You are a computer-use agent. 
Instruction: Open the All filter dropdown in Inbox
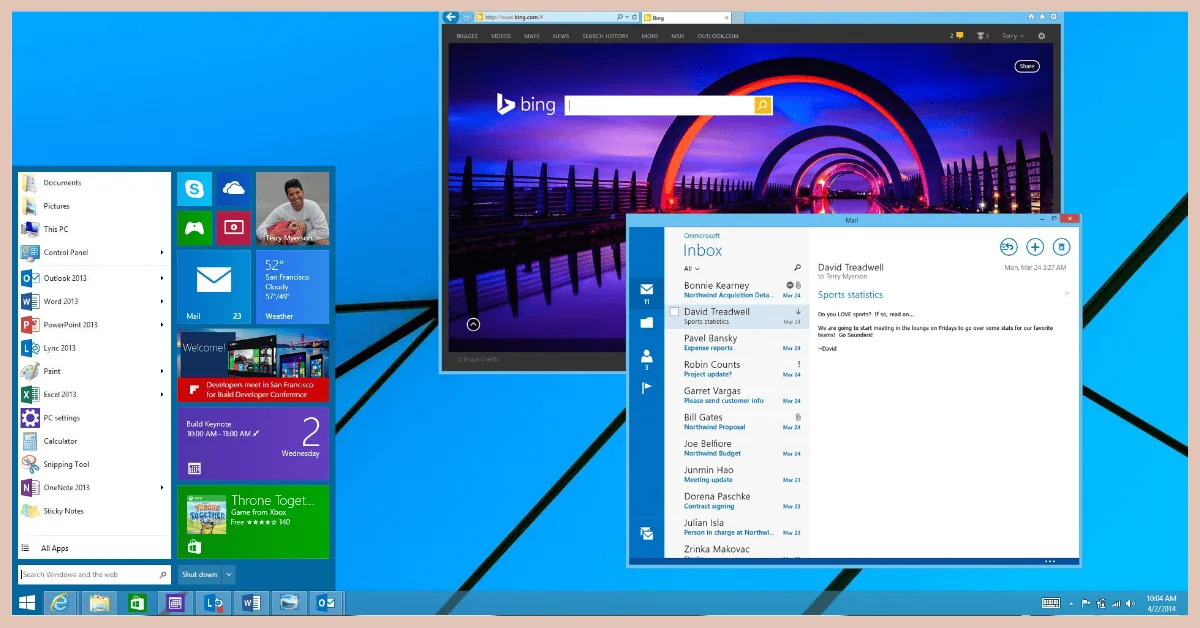691,269
